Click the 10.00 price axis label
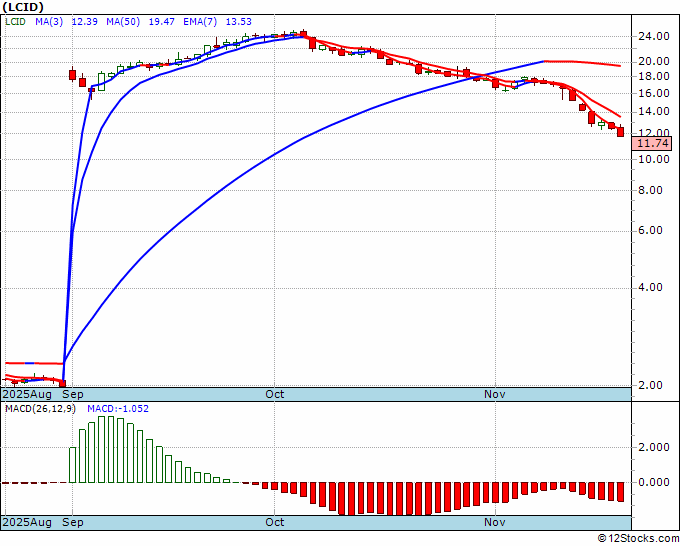Viewport: 680px width, 546px height. 654,159
